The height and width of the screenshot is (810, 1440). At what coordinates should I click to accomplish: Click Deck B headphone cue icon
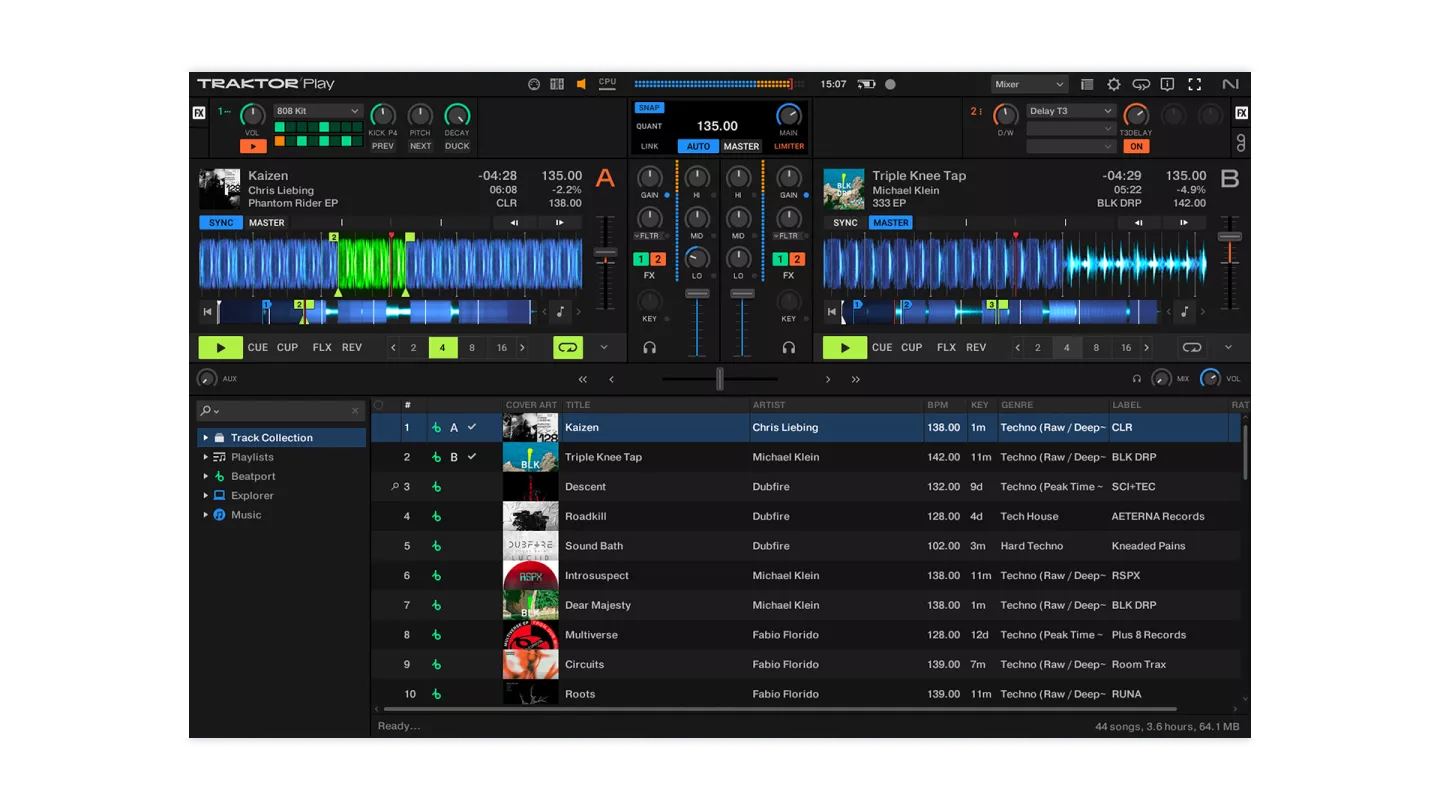coord(789,348)
